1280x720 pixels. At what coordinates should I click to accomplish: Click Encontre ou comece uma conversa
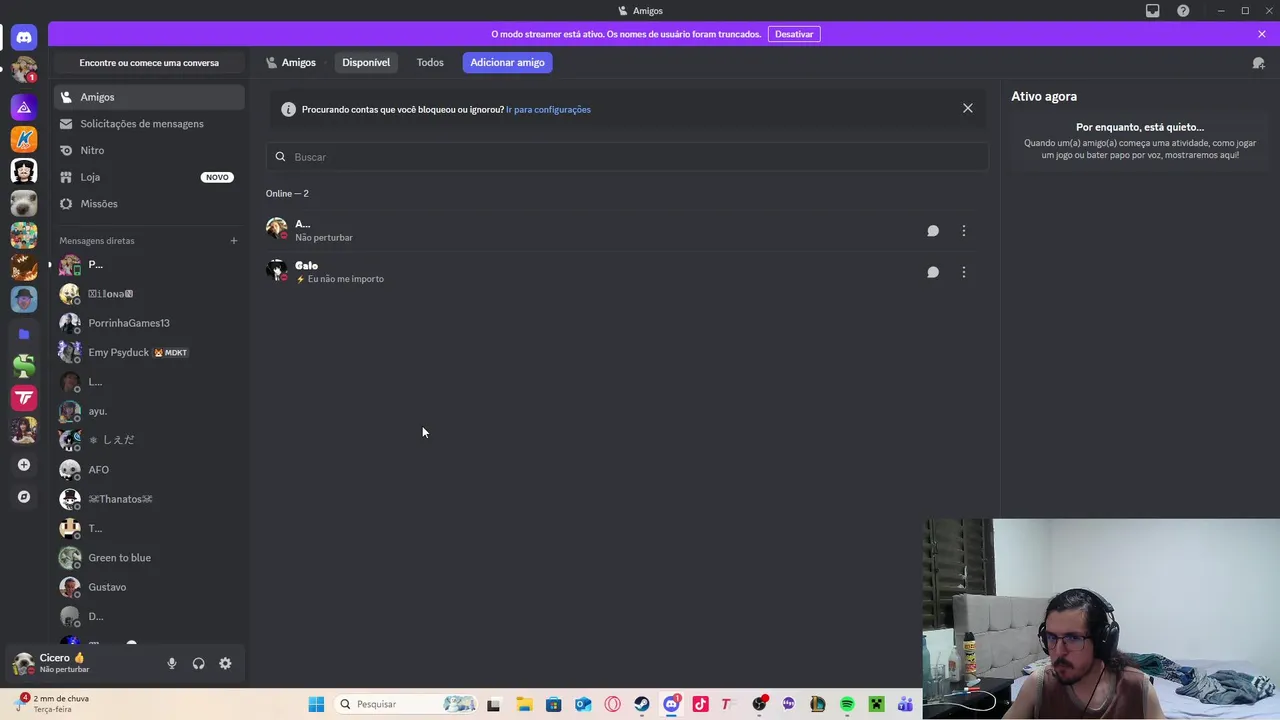click(x=149, y=63)
